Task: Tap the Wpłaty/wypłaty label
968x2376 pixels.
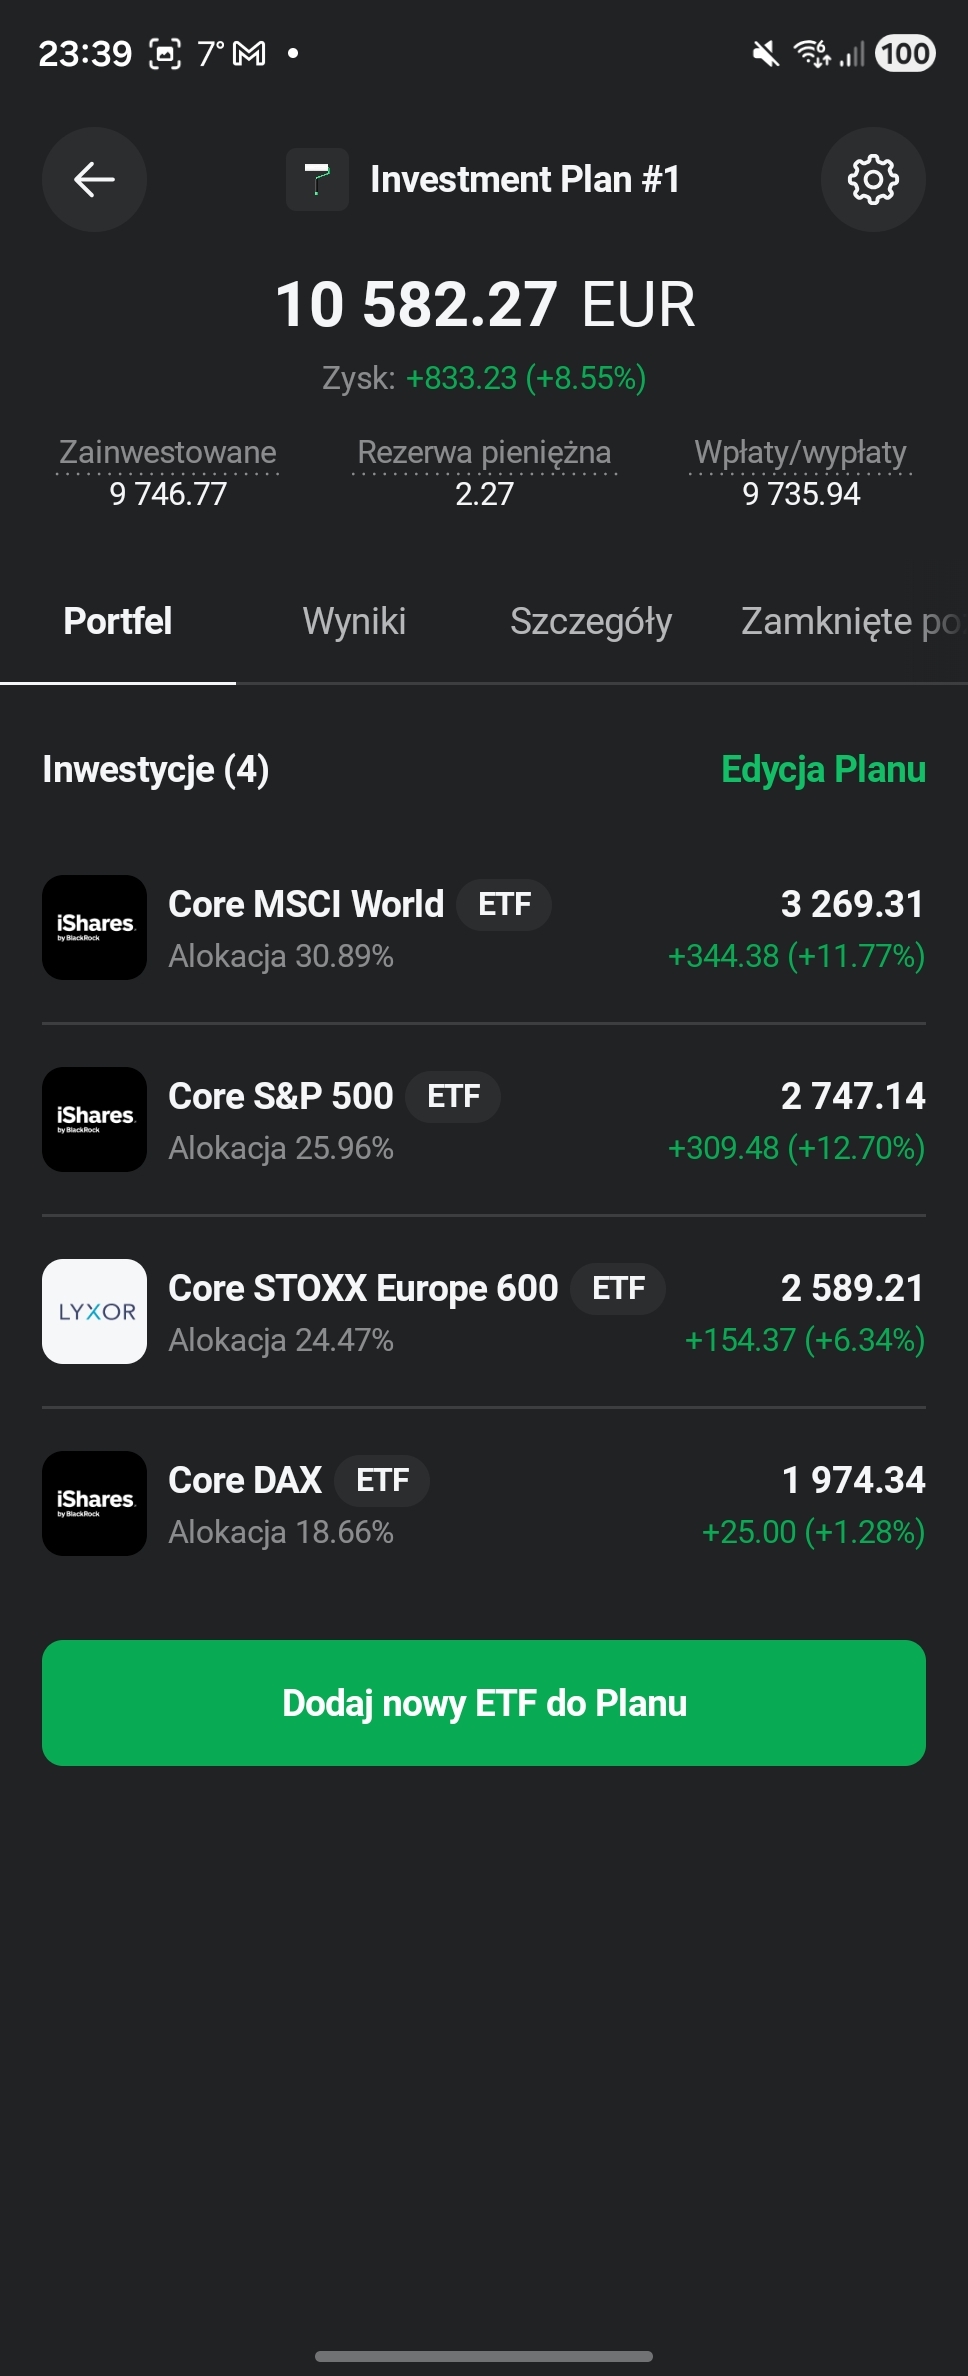Action: pos(800,453)
